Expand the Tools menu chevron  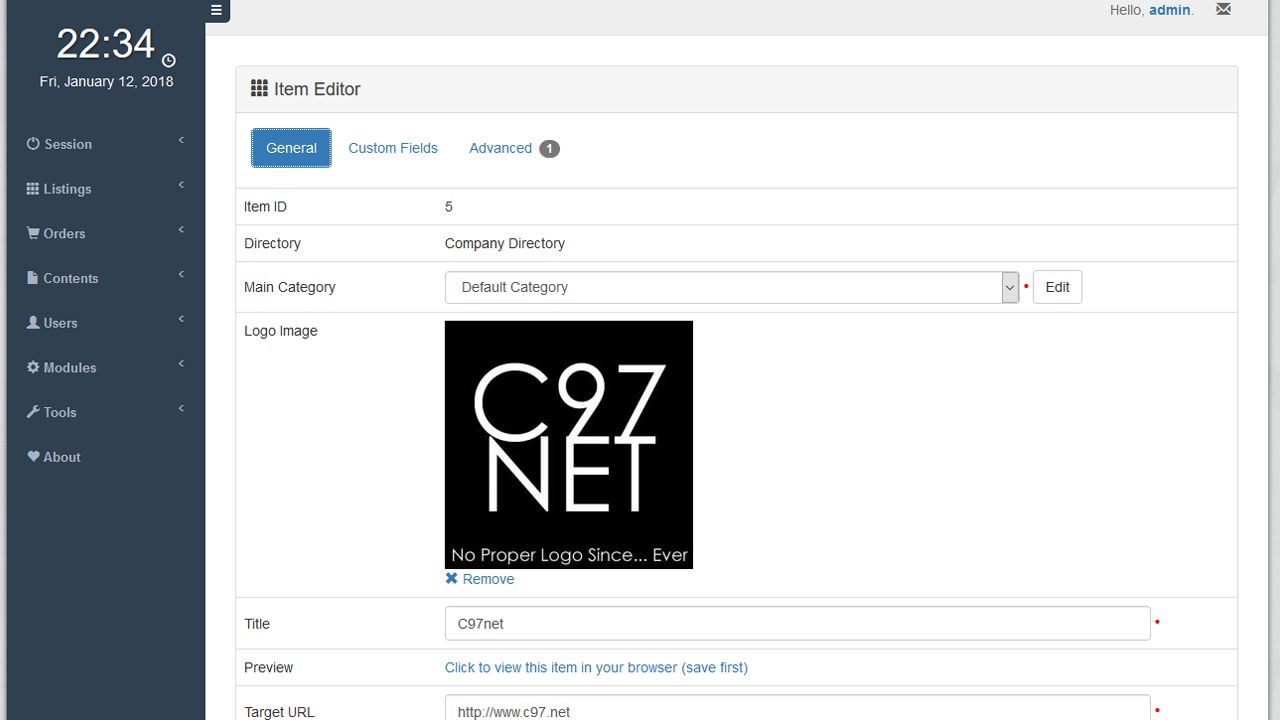pos(181,408)
